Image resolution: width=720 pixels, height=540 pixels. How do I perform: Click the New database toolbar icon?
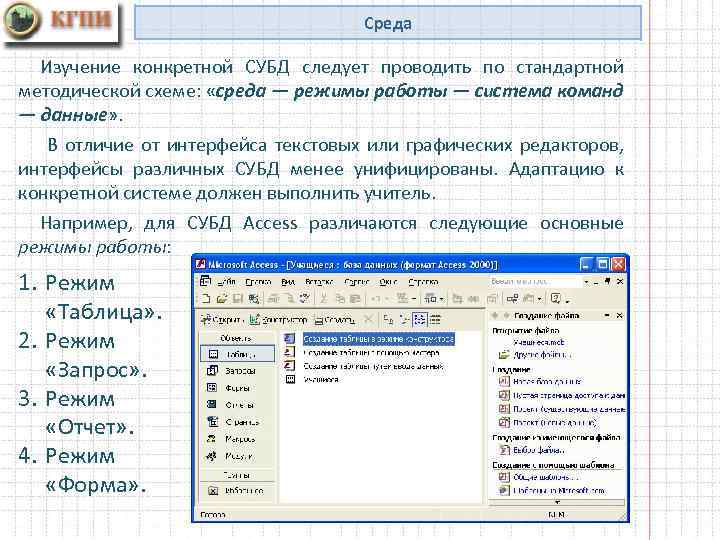[205, 298]
